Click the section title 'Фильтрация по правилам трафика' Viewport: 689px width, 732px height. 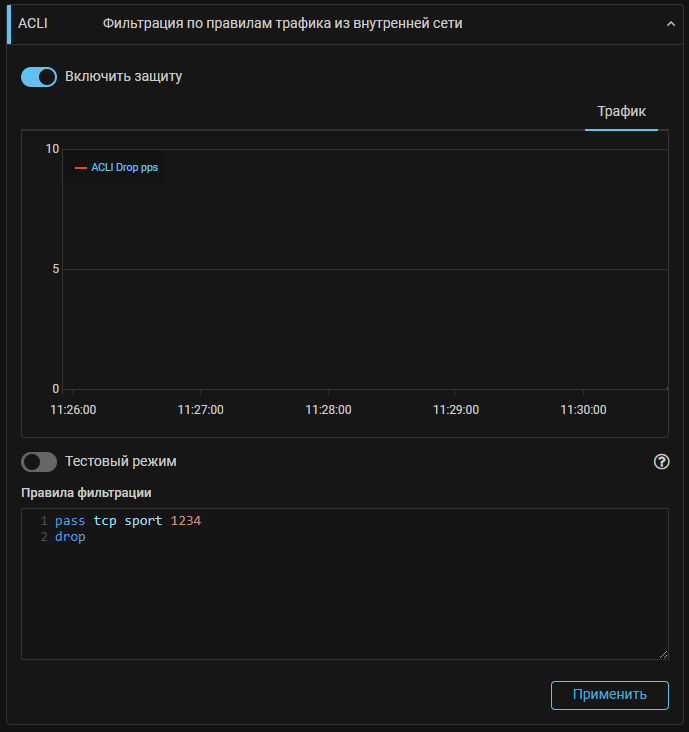point(282,24)
